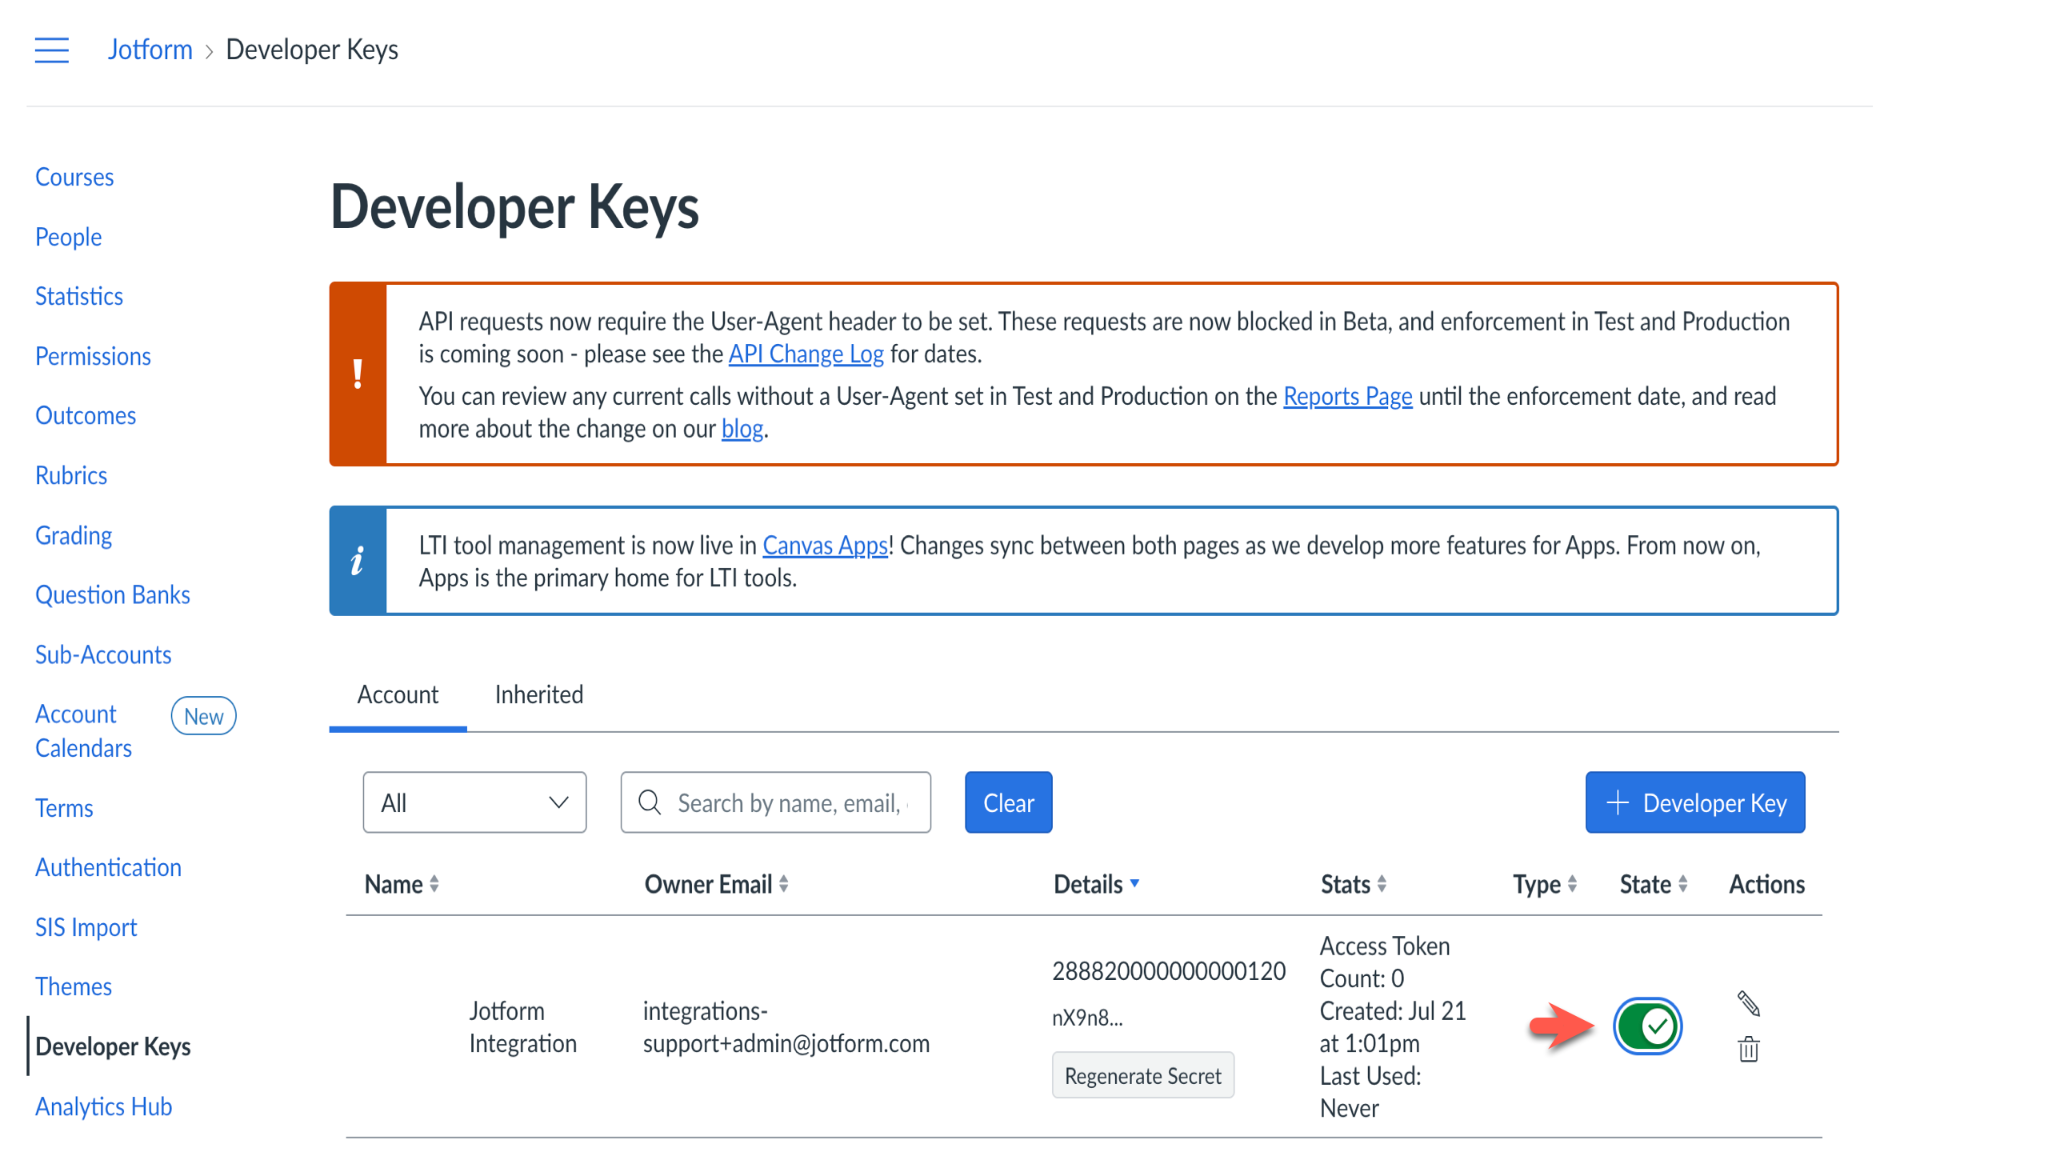Open Outcomes in the sidebar
Screen dimensions: 2048x1152
click(86, 415)
